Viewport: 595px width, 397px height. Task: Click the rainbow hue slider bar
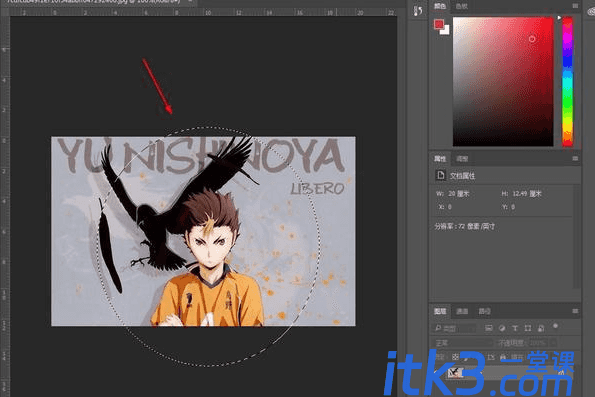click(567, 81)
